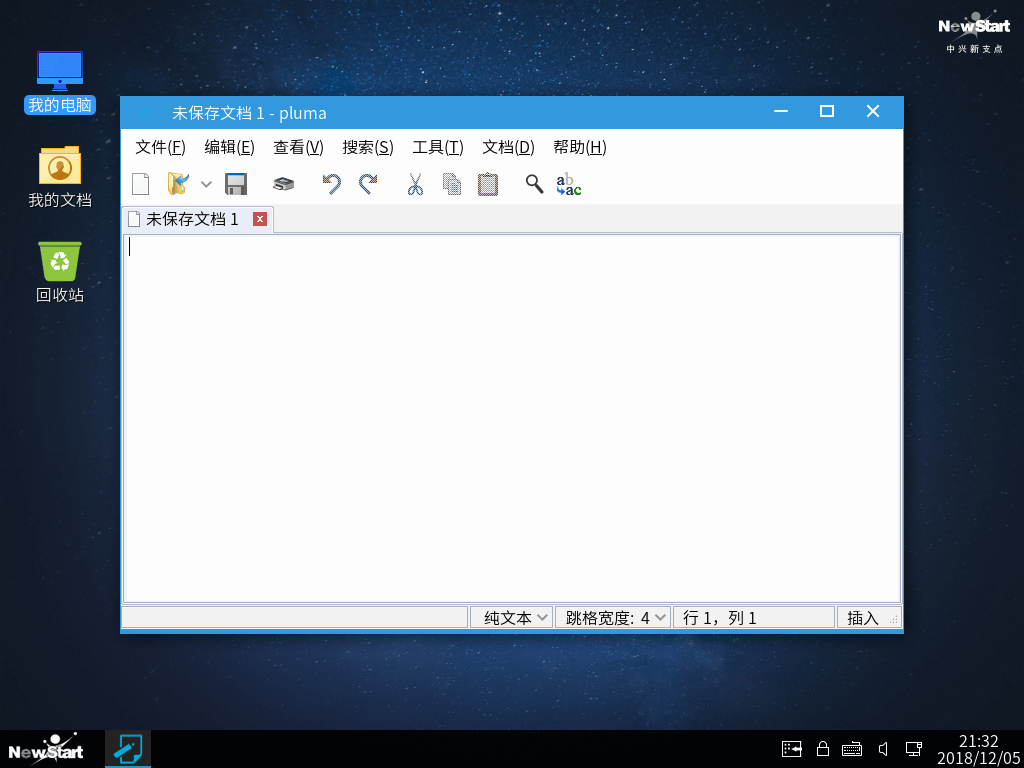Minimize the pluma window
Viewport: 1024px width, 768px height.
[x=780, y=112]
